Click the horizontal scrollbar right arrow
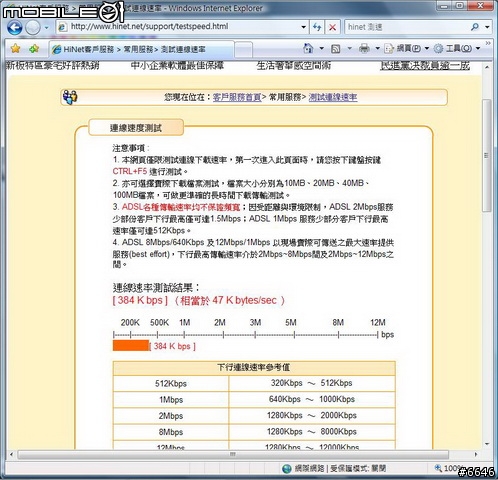 tap(476, 454)
